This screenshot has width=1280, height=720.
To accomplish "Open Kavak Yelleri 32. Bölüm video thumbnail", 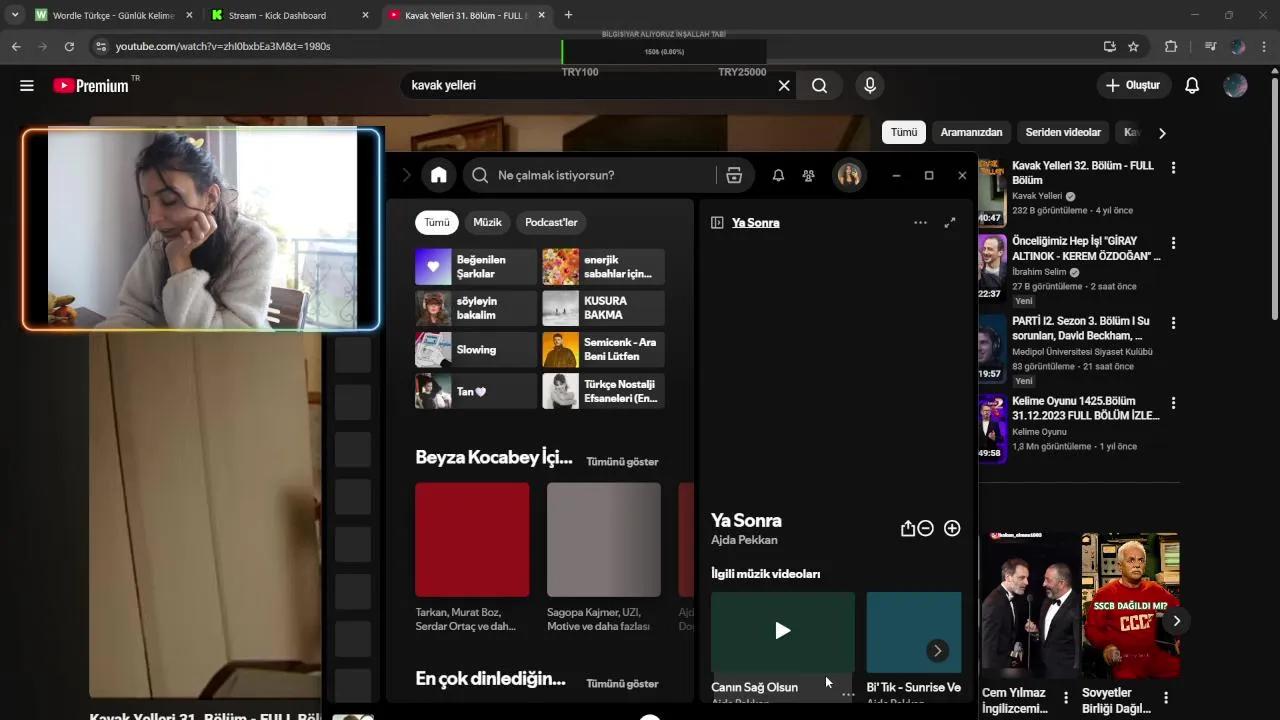I will pyautogui.click(x=991, y=192).
